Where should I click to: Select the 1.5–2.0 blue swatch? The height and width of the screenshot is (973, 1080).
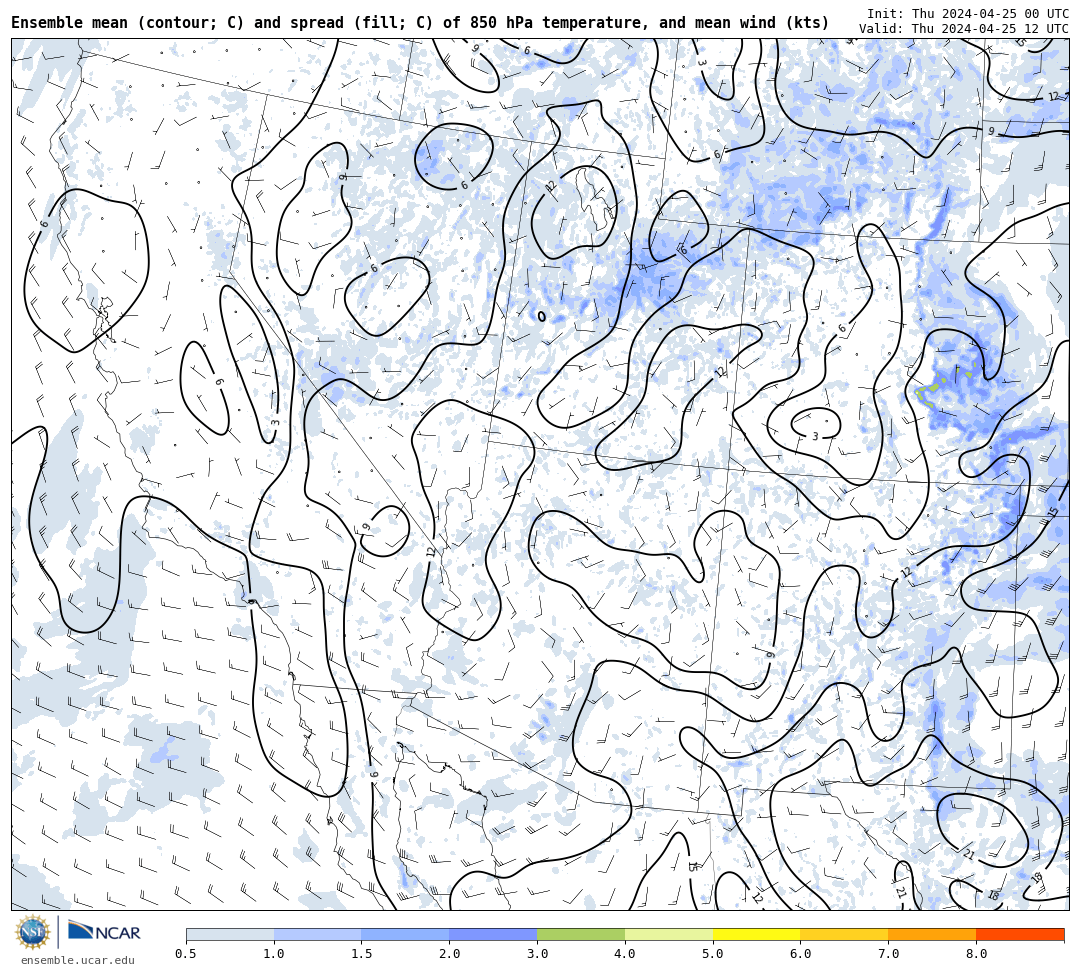click(x=406, y=934)
